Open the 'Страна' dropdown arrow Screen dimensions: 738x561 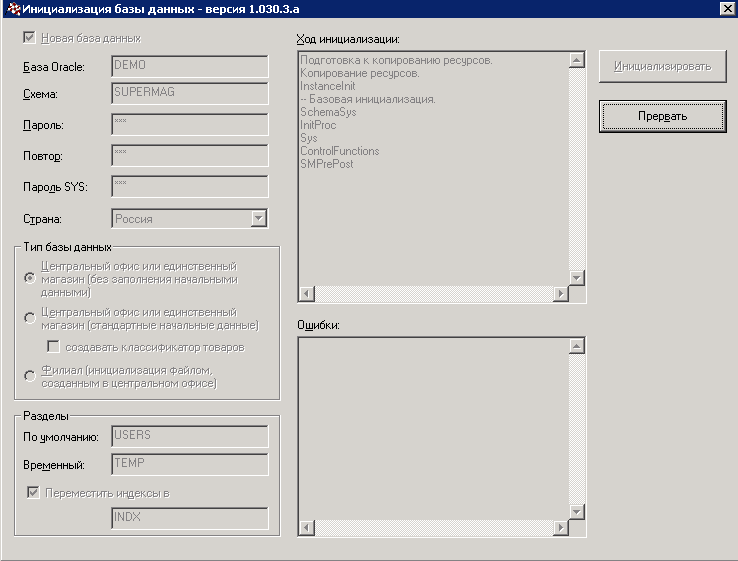(258, 218)
